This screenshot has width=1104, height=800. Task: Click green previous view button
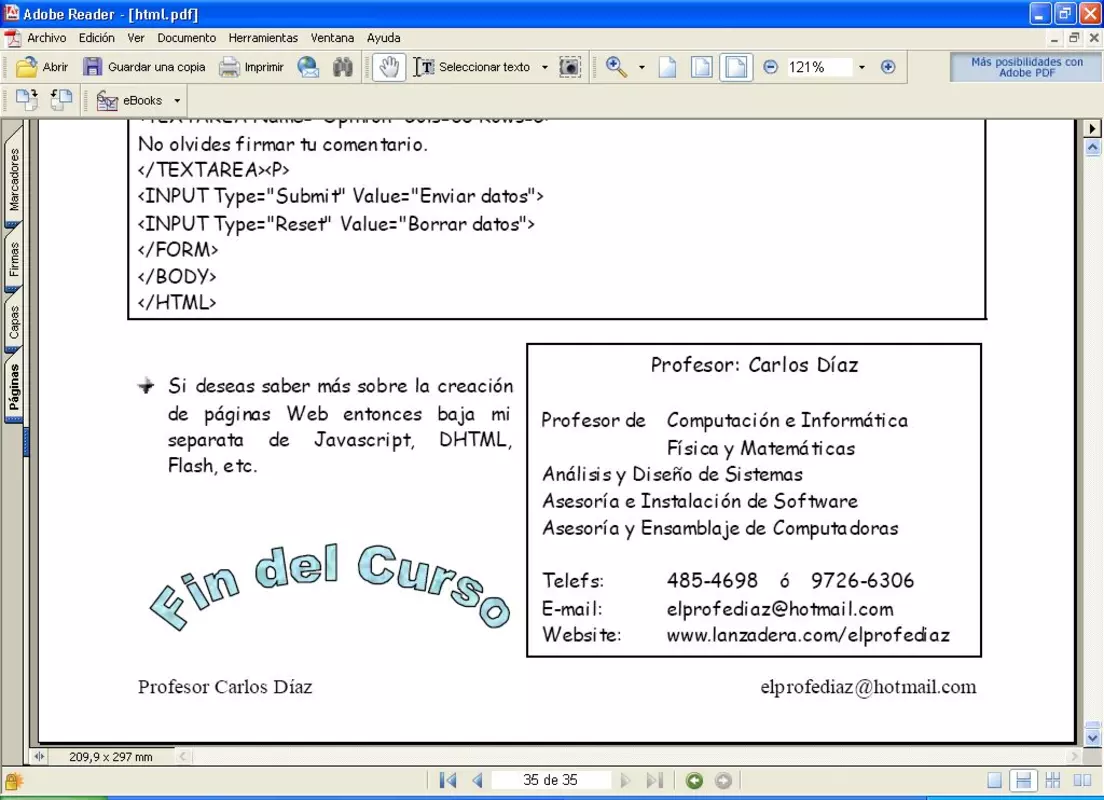pyautogui.click(x=694, y=780)
